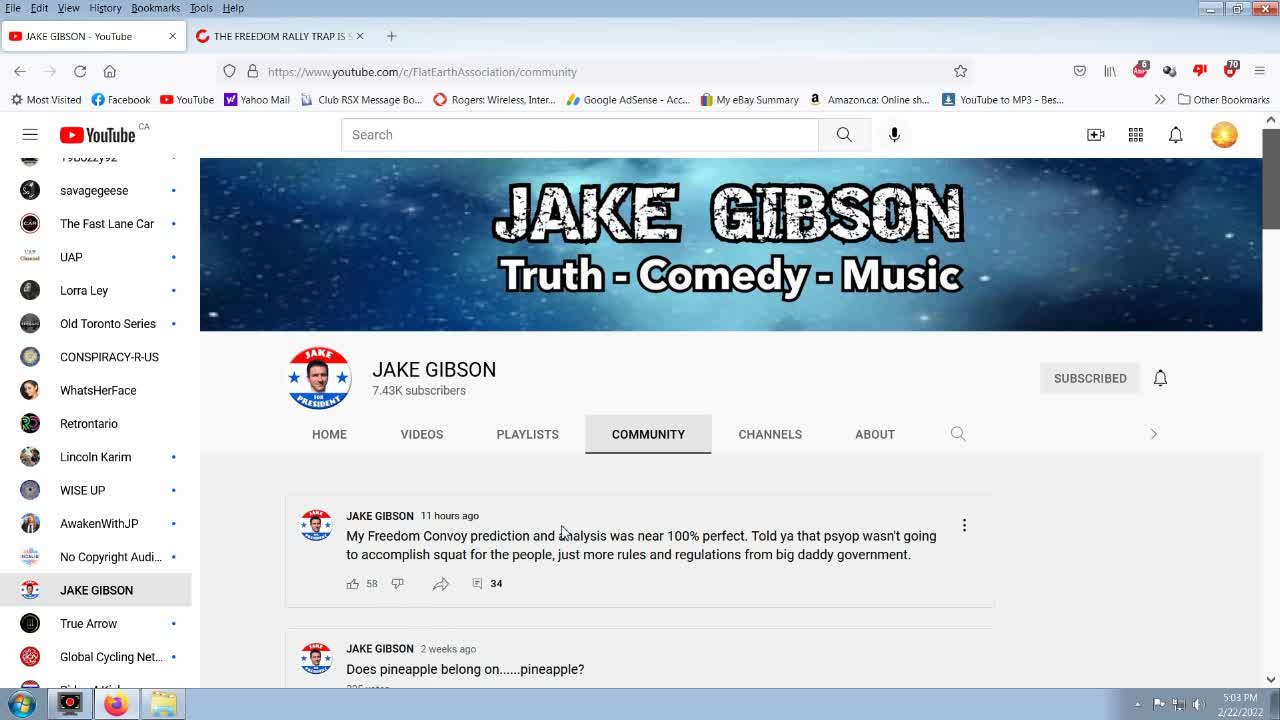Dislike the Freedom Convoy community post
The height and width of the screenshot is (720, 1280).
398,584
